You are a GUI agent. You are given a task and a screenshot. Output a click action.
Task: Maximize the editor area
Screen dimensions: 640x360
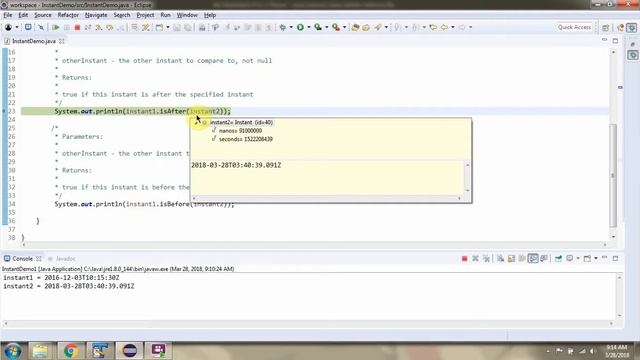(615, 41)
